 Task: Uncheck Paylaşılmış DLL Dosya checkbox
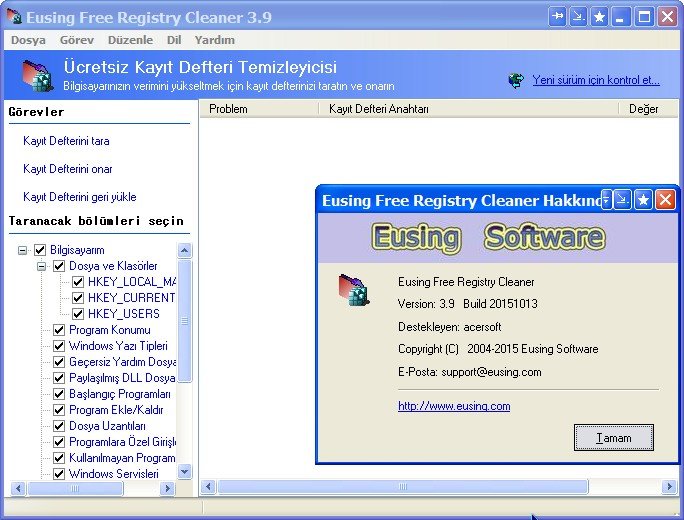tap(59, 378)
